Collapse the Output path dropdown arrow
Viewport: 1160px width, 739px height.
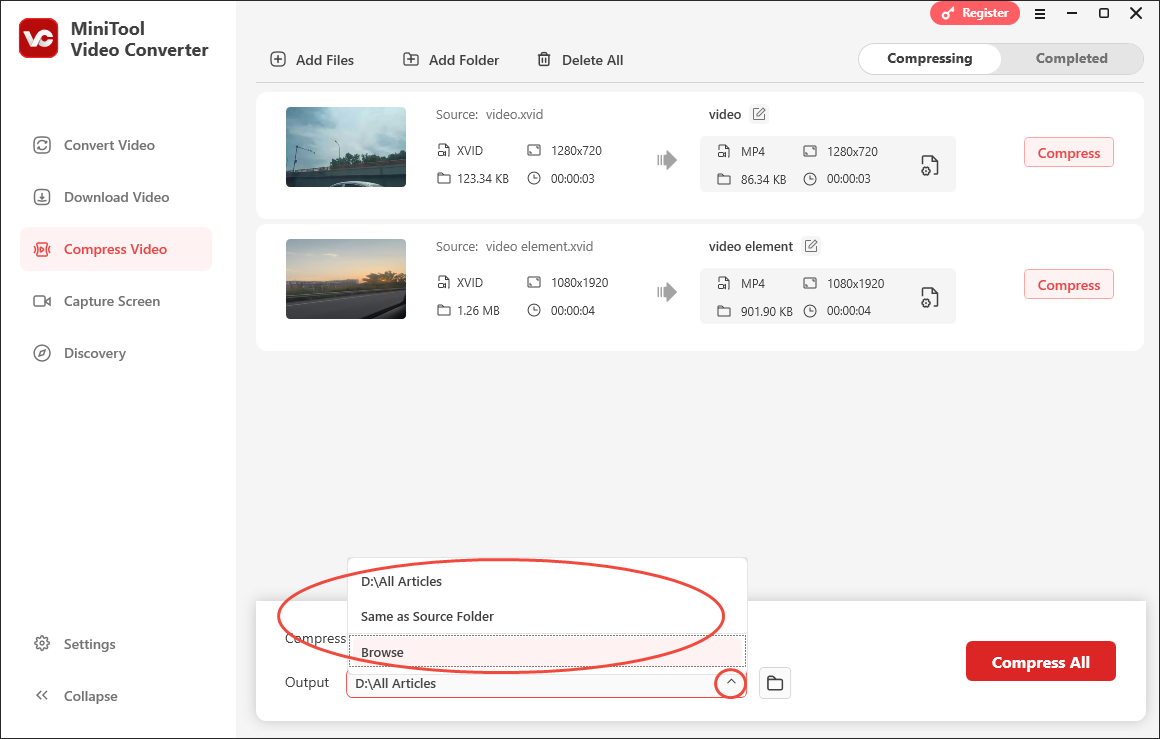click(x=730, y=683)
